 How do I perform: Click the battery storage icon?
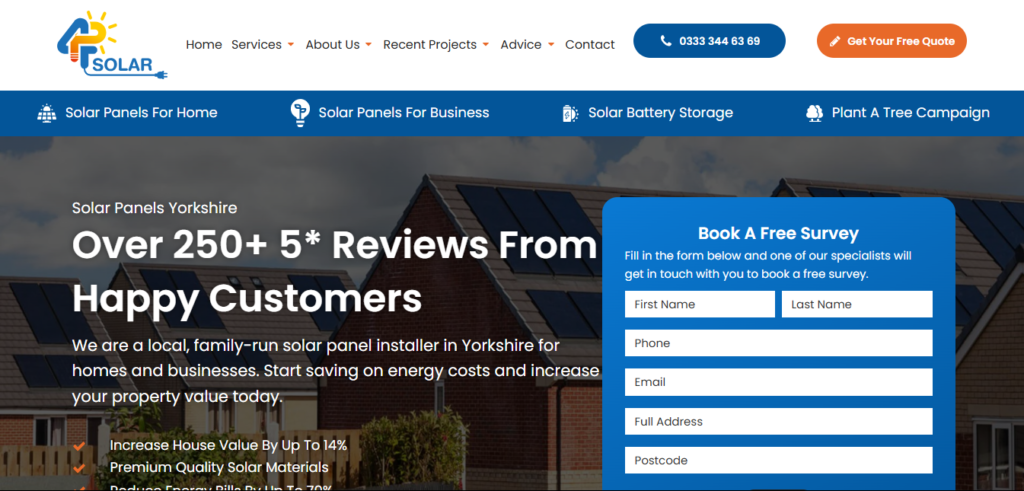(570, 113)
